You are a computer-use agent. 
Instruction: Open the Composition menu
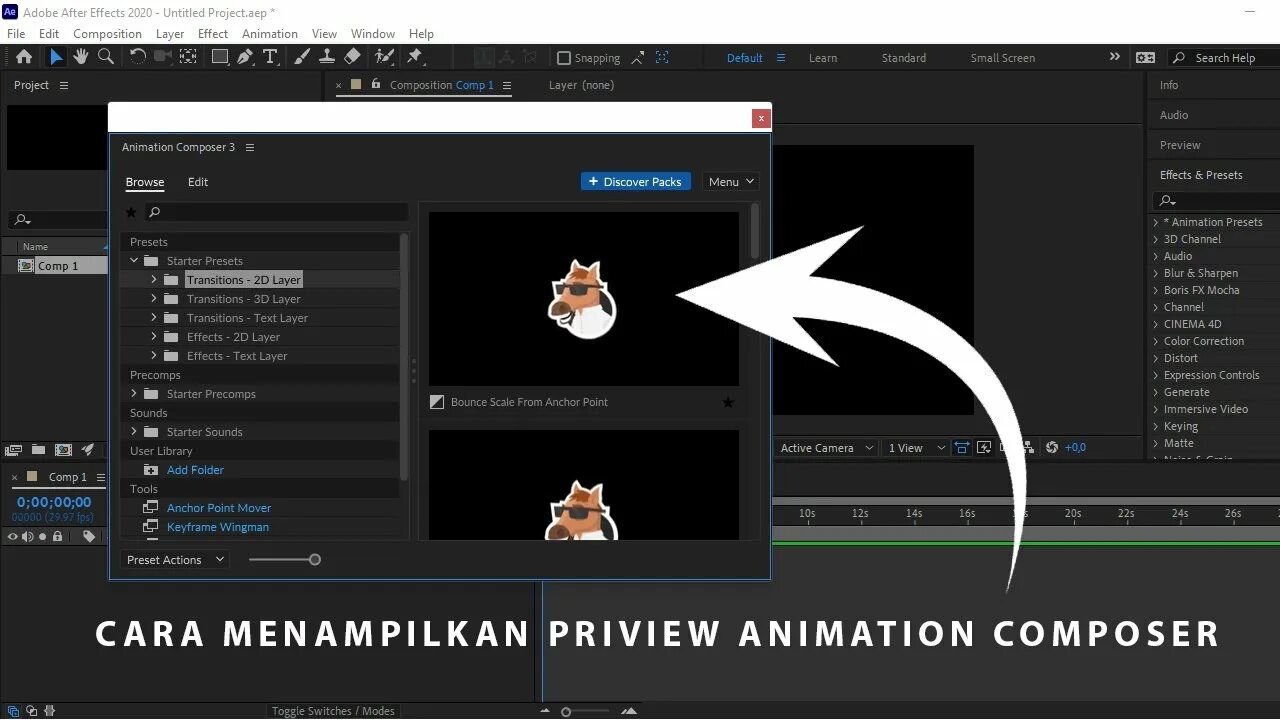pos(107,33)
